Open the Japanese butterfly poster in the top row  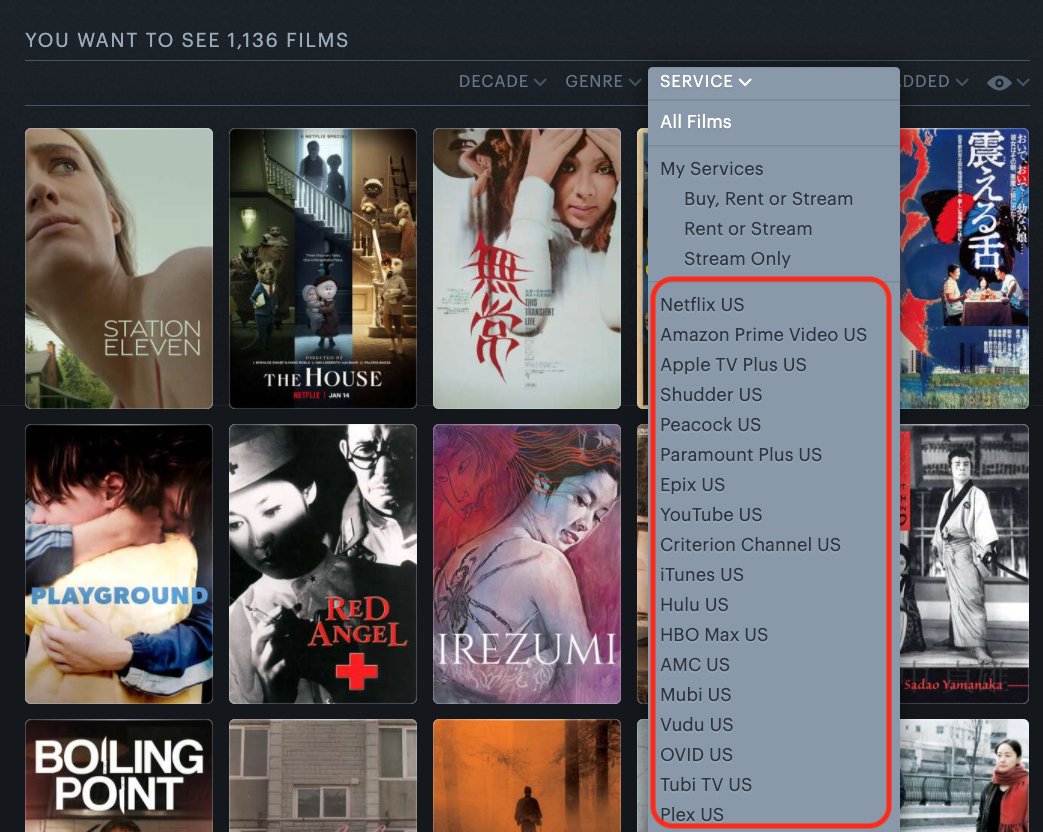point(965,268)
